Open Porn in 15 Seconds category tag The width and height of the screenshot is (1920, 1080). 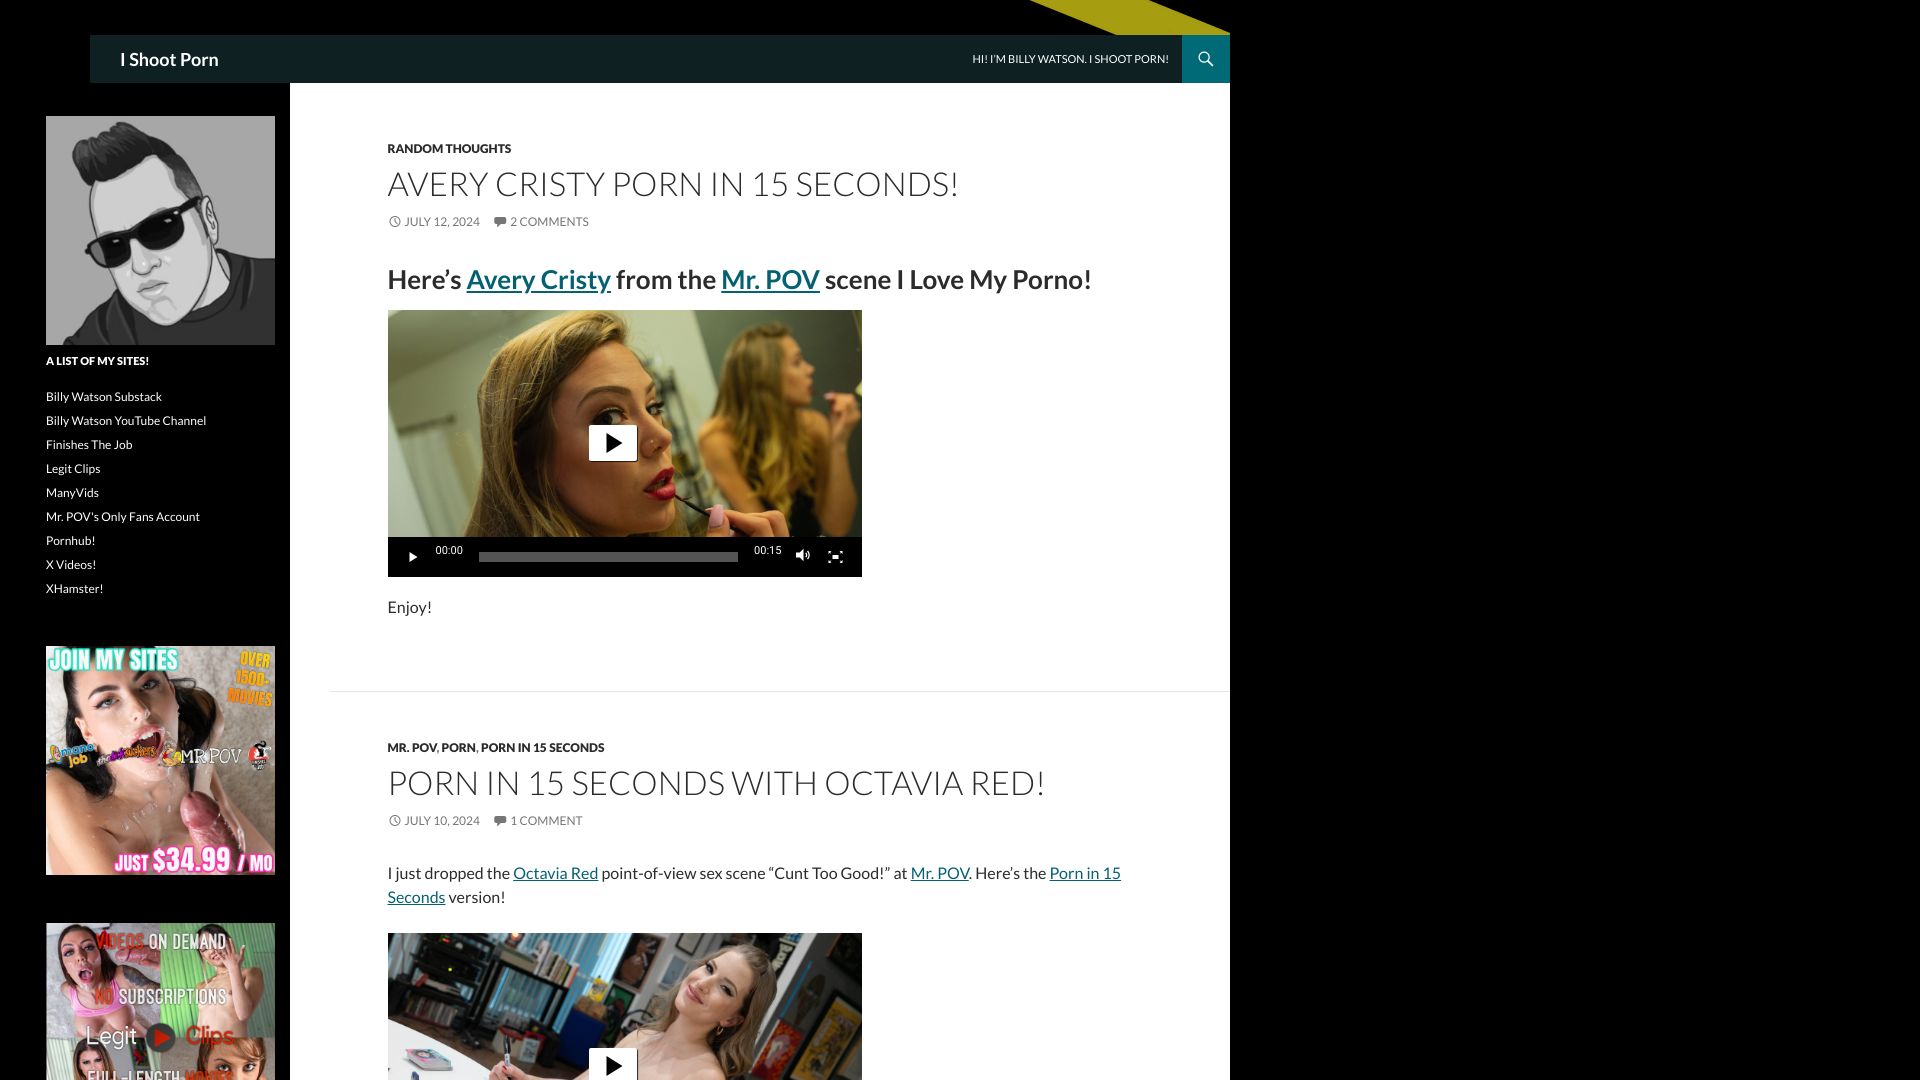coord(542,747)
